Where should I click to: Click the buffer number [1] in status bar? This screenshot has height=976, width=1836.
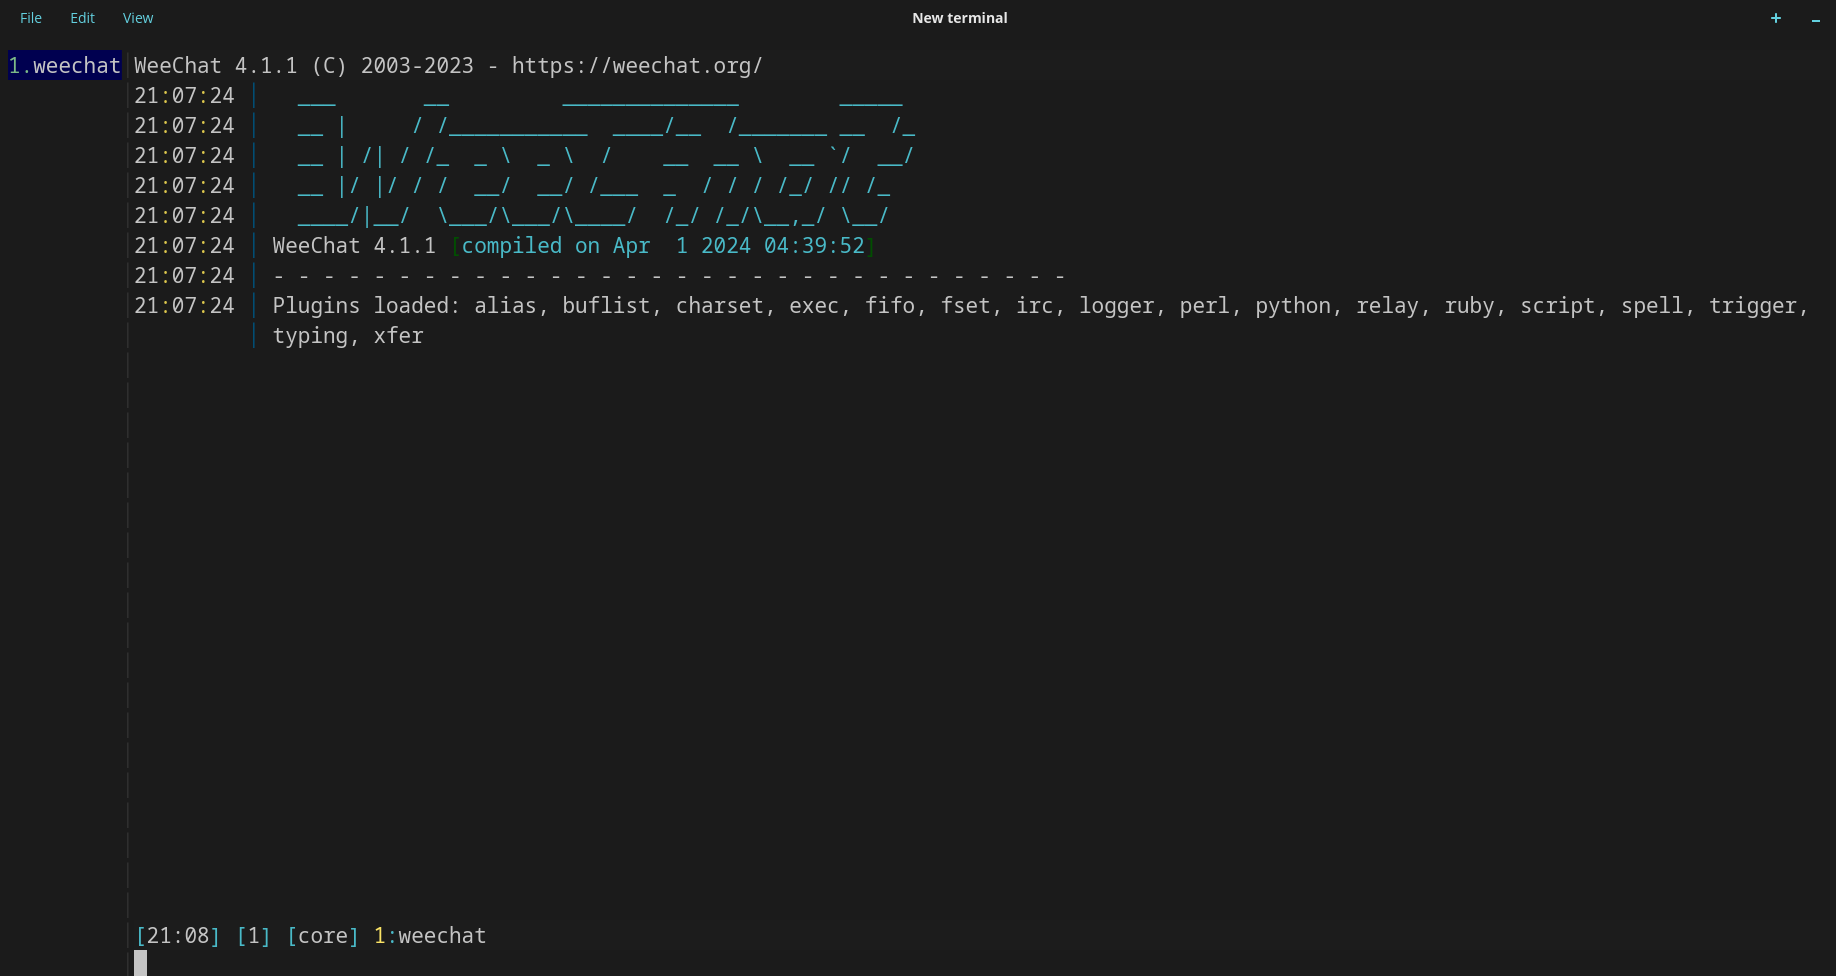click(x=253, y=935)
